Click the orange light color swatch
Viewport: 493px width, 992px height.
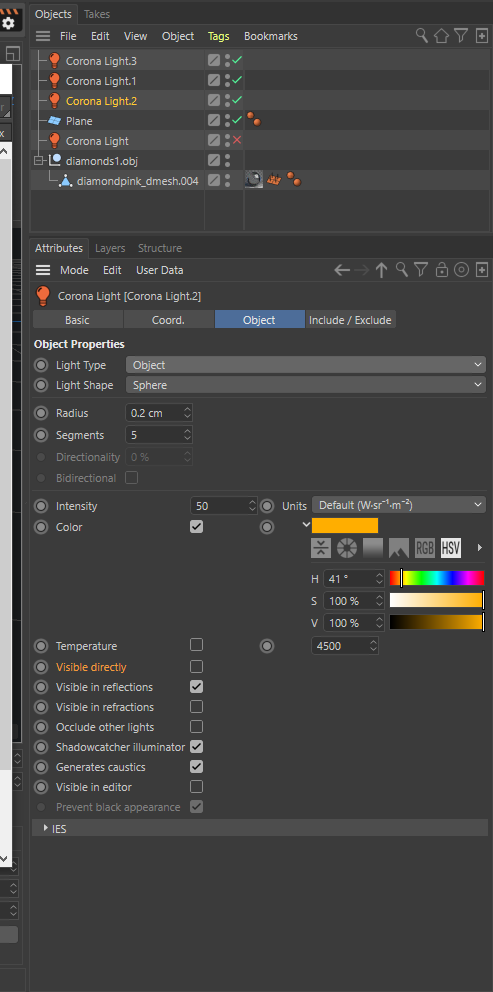click(x=345, y=526)
